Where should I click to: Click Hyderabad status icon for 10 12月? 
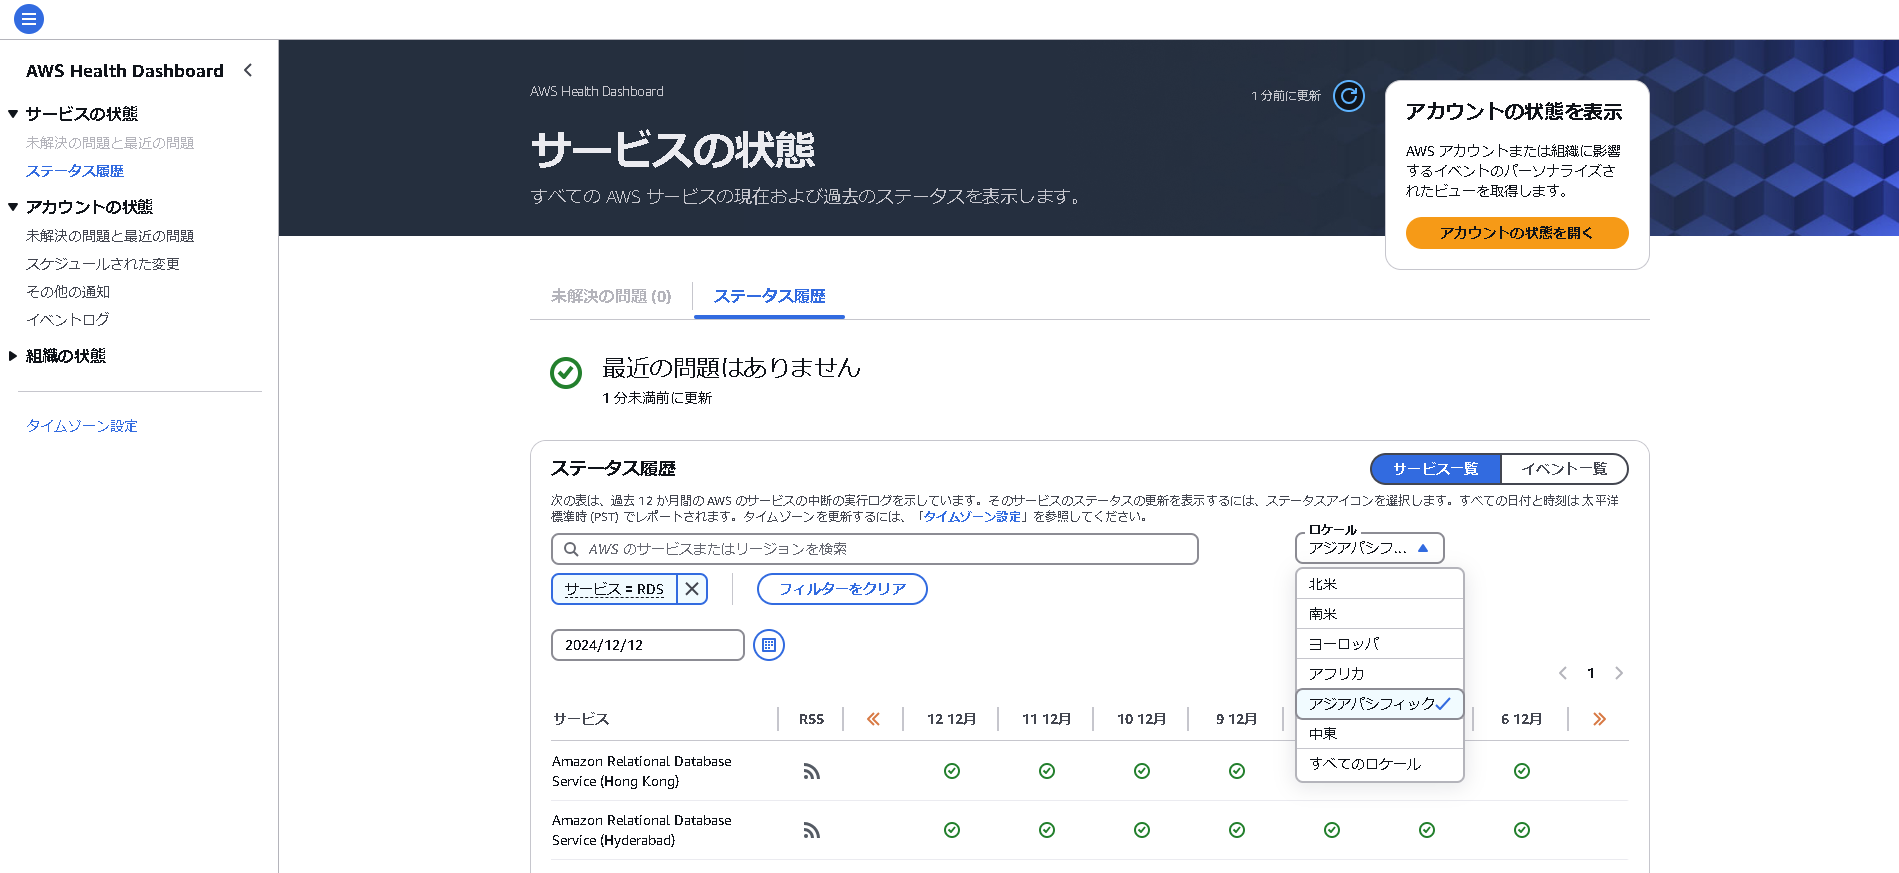[1142, 830]
